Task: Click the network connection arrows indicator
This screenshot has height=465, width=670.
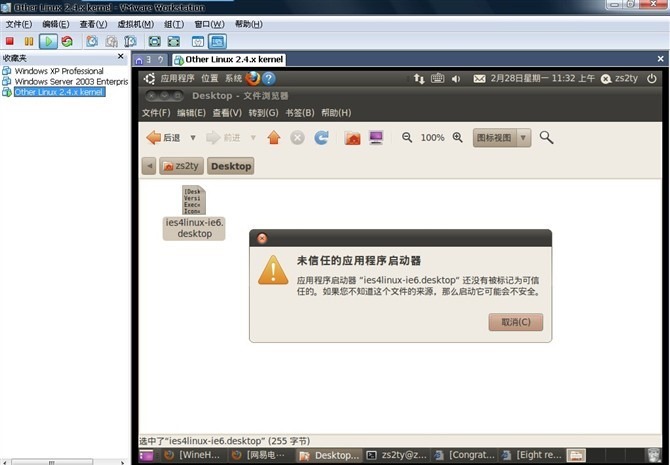Action: click(419, 79)
